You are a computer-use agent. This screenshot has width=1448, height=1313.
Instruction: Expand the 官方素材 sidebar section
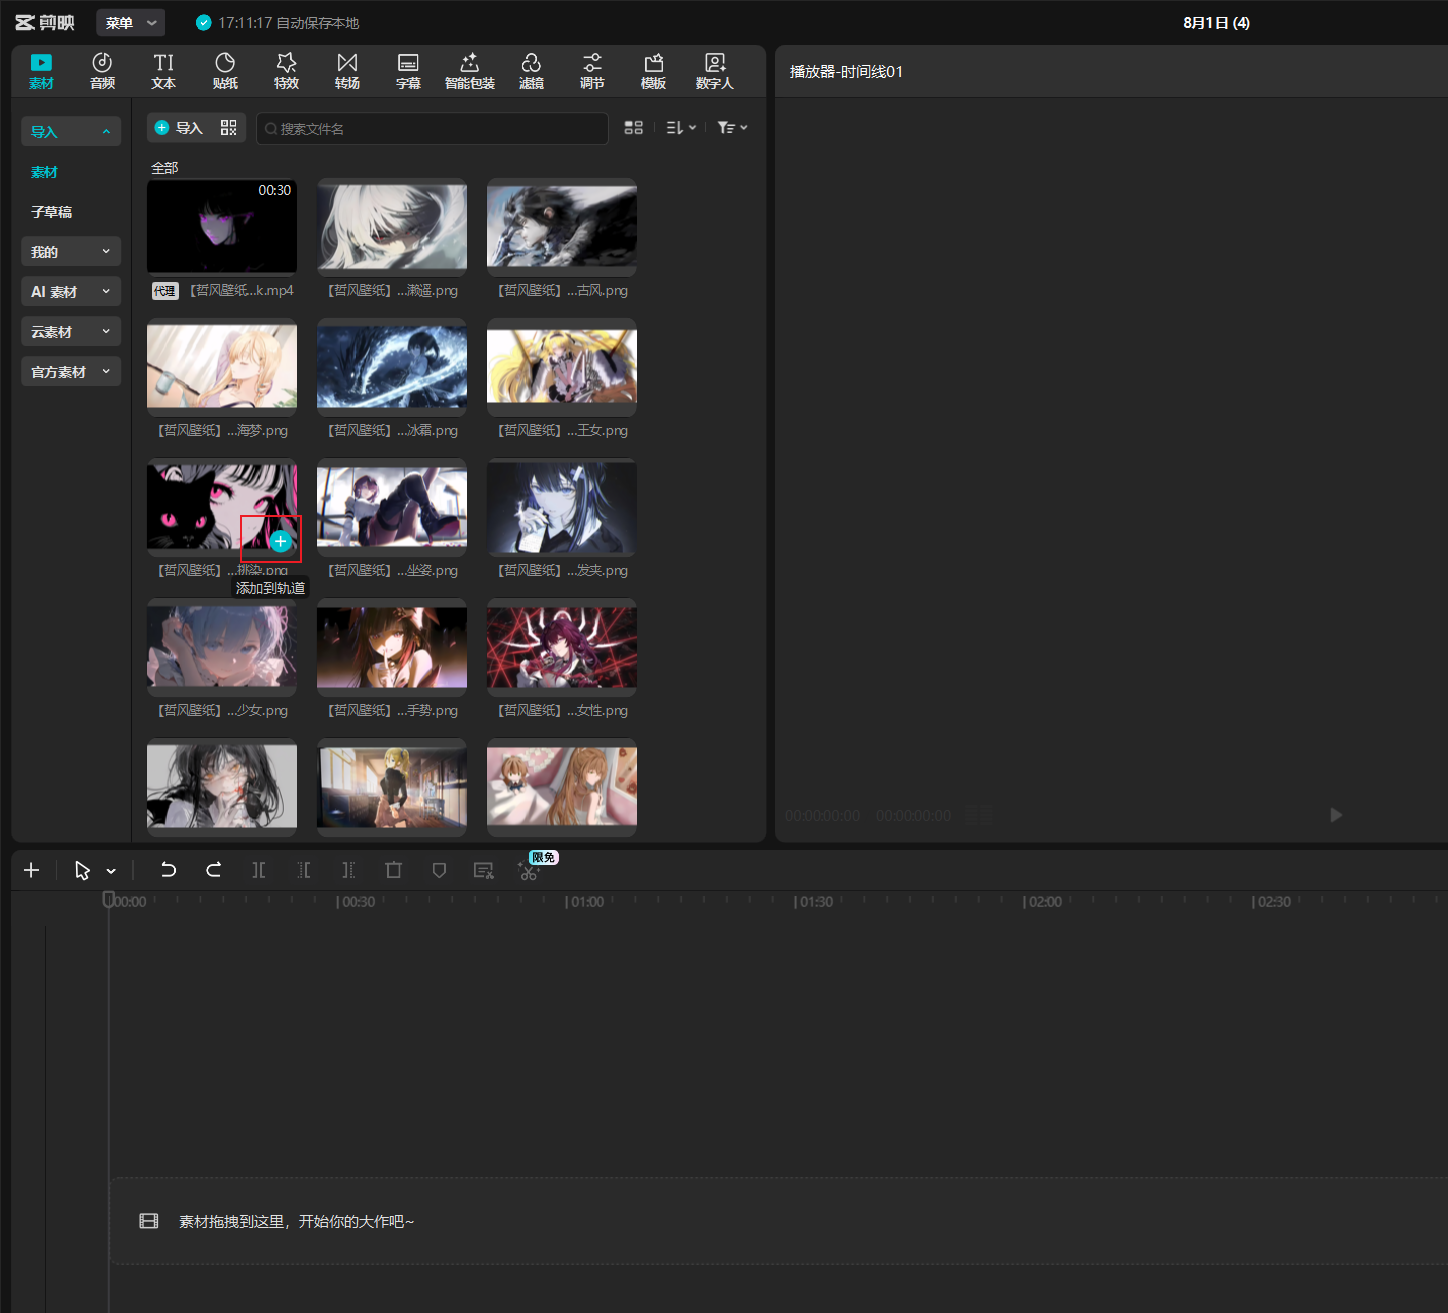[71, 371]
